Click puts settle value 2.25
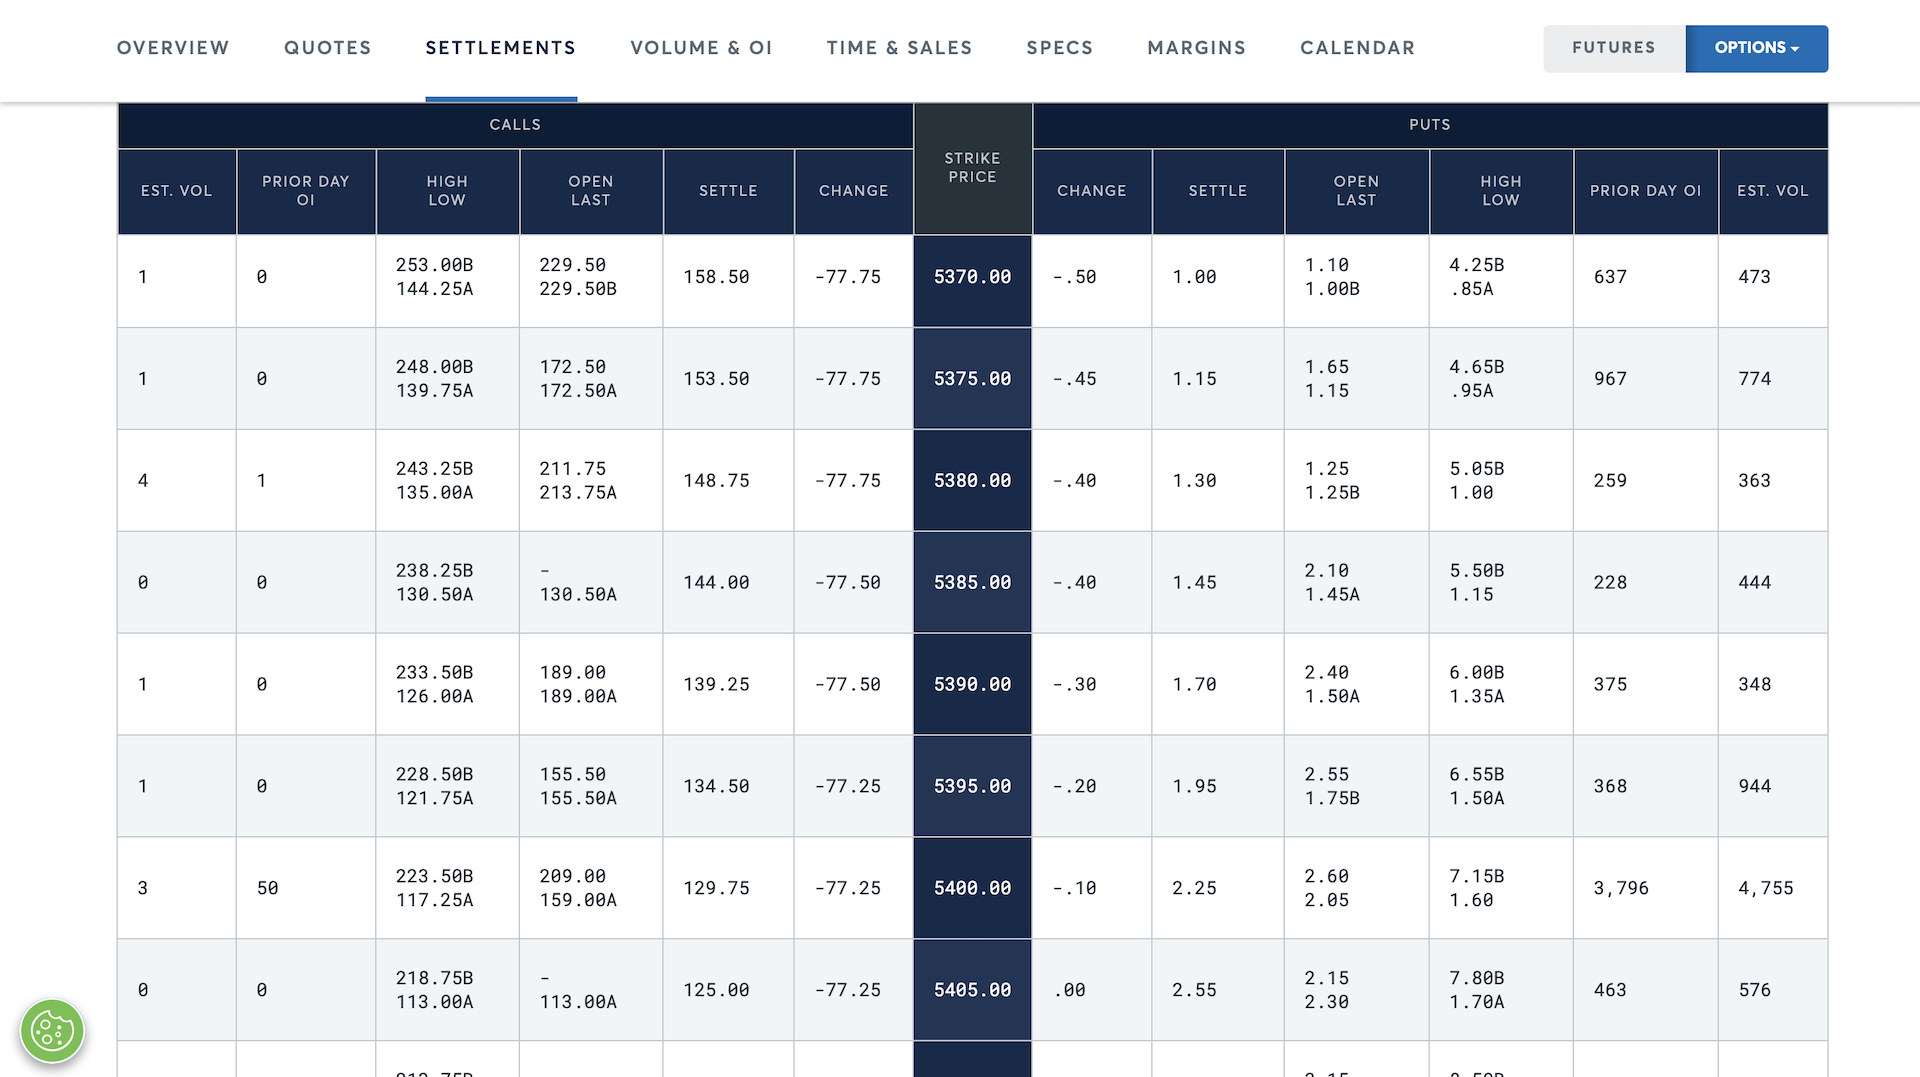This screenshot has height=1077, width=1920. [x=1194, y=888]
